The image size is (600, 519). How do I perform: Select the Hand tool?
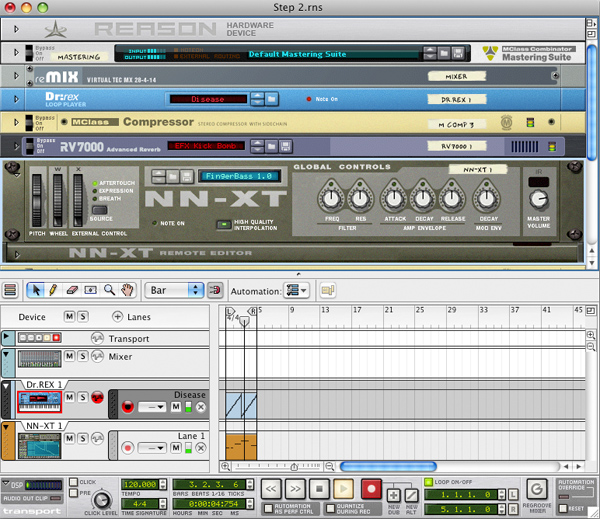[x=127, y=290]
